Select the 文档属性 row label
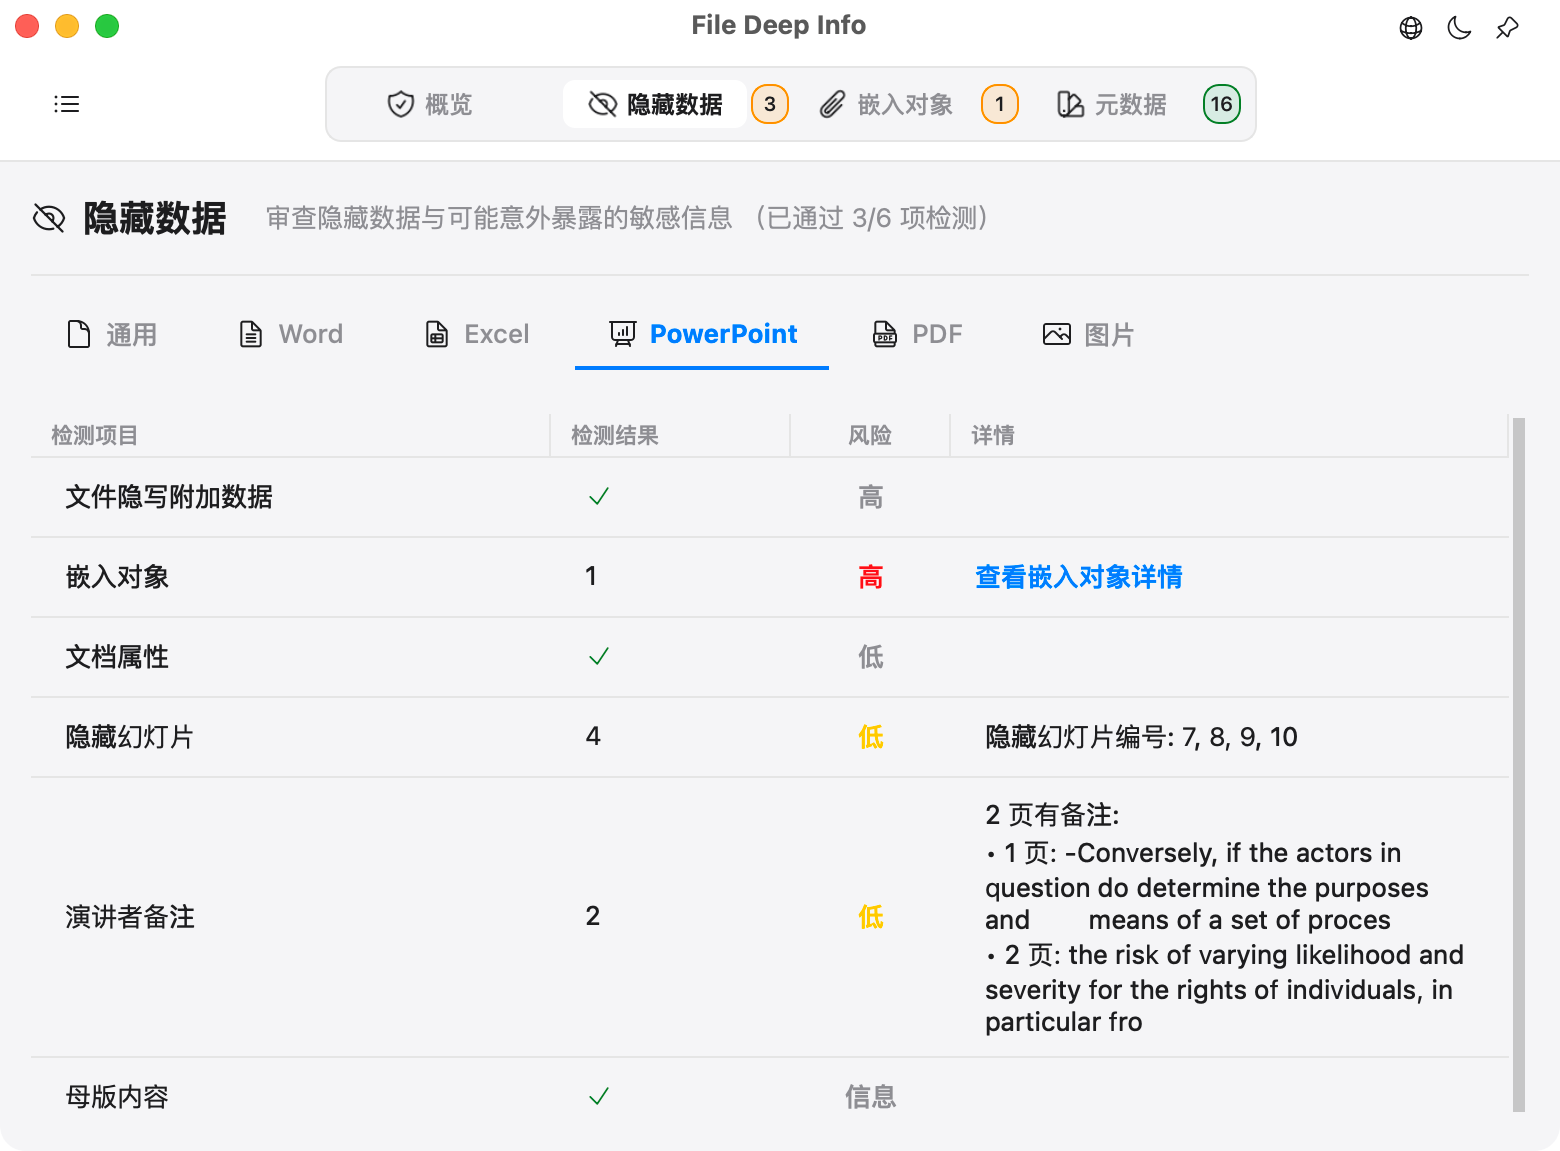 [x=117, y=657]
